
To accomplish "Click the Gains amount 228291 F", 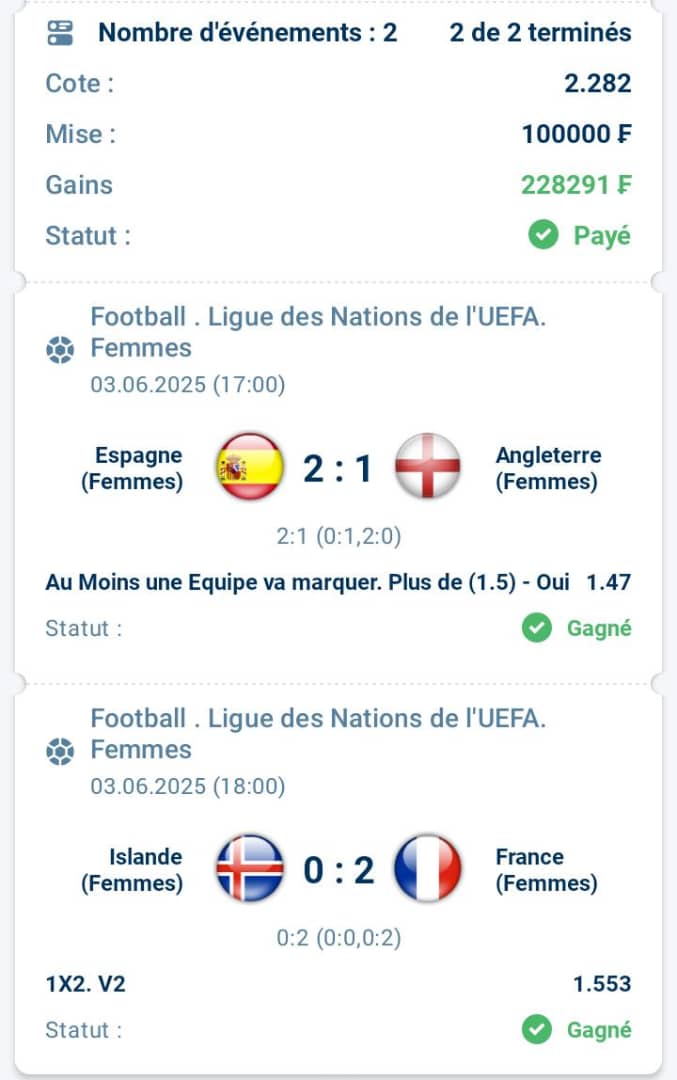I will pyautogui.click(x=576, y=185).
